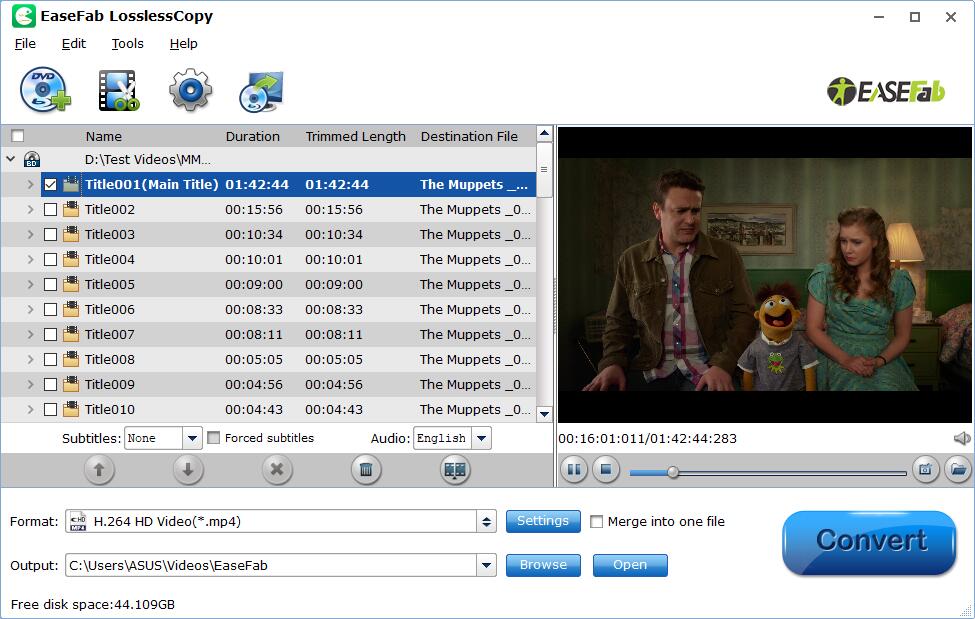
Task: Toggle Merge into one file checkbox
Action: point(597,521)
